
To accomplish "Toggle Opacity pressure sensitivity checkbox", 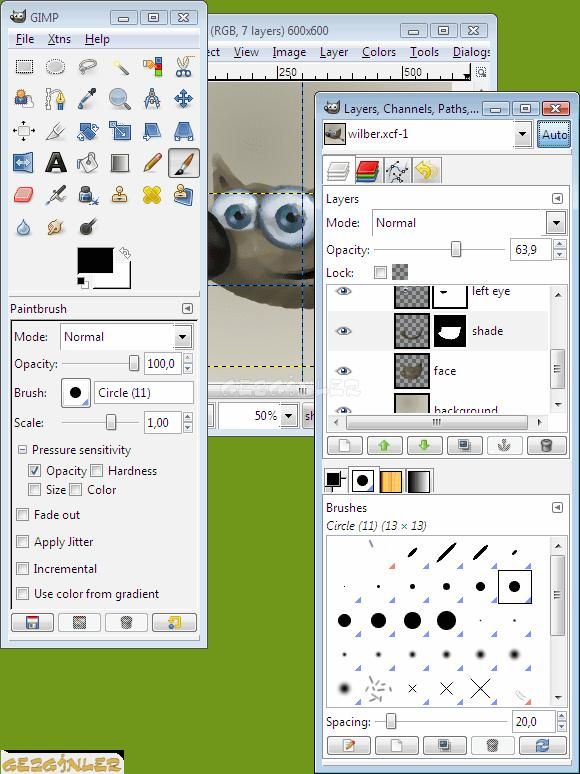I will tap(34, 470).
